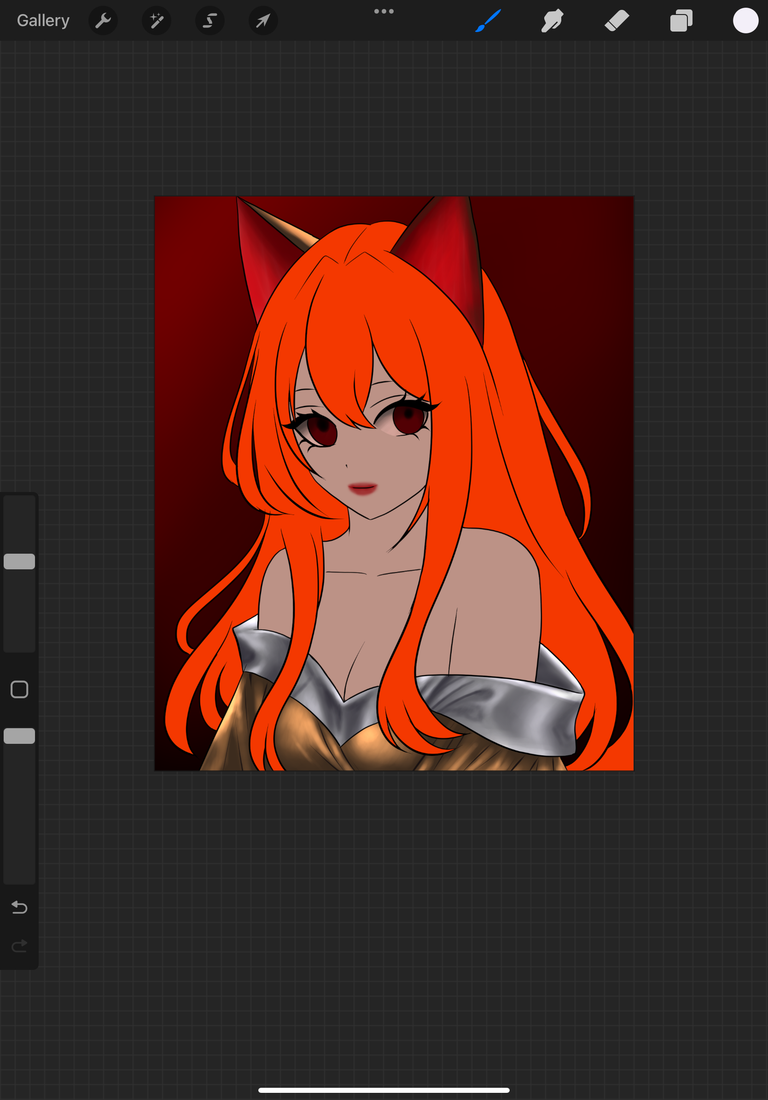Screen dimensions: 768x1100
Task: Open the Actions wrench menu
Action: click(103, 21)
